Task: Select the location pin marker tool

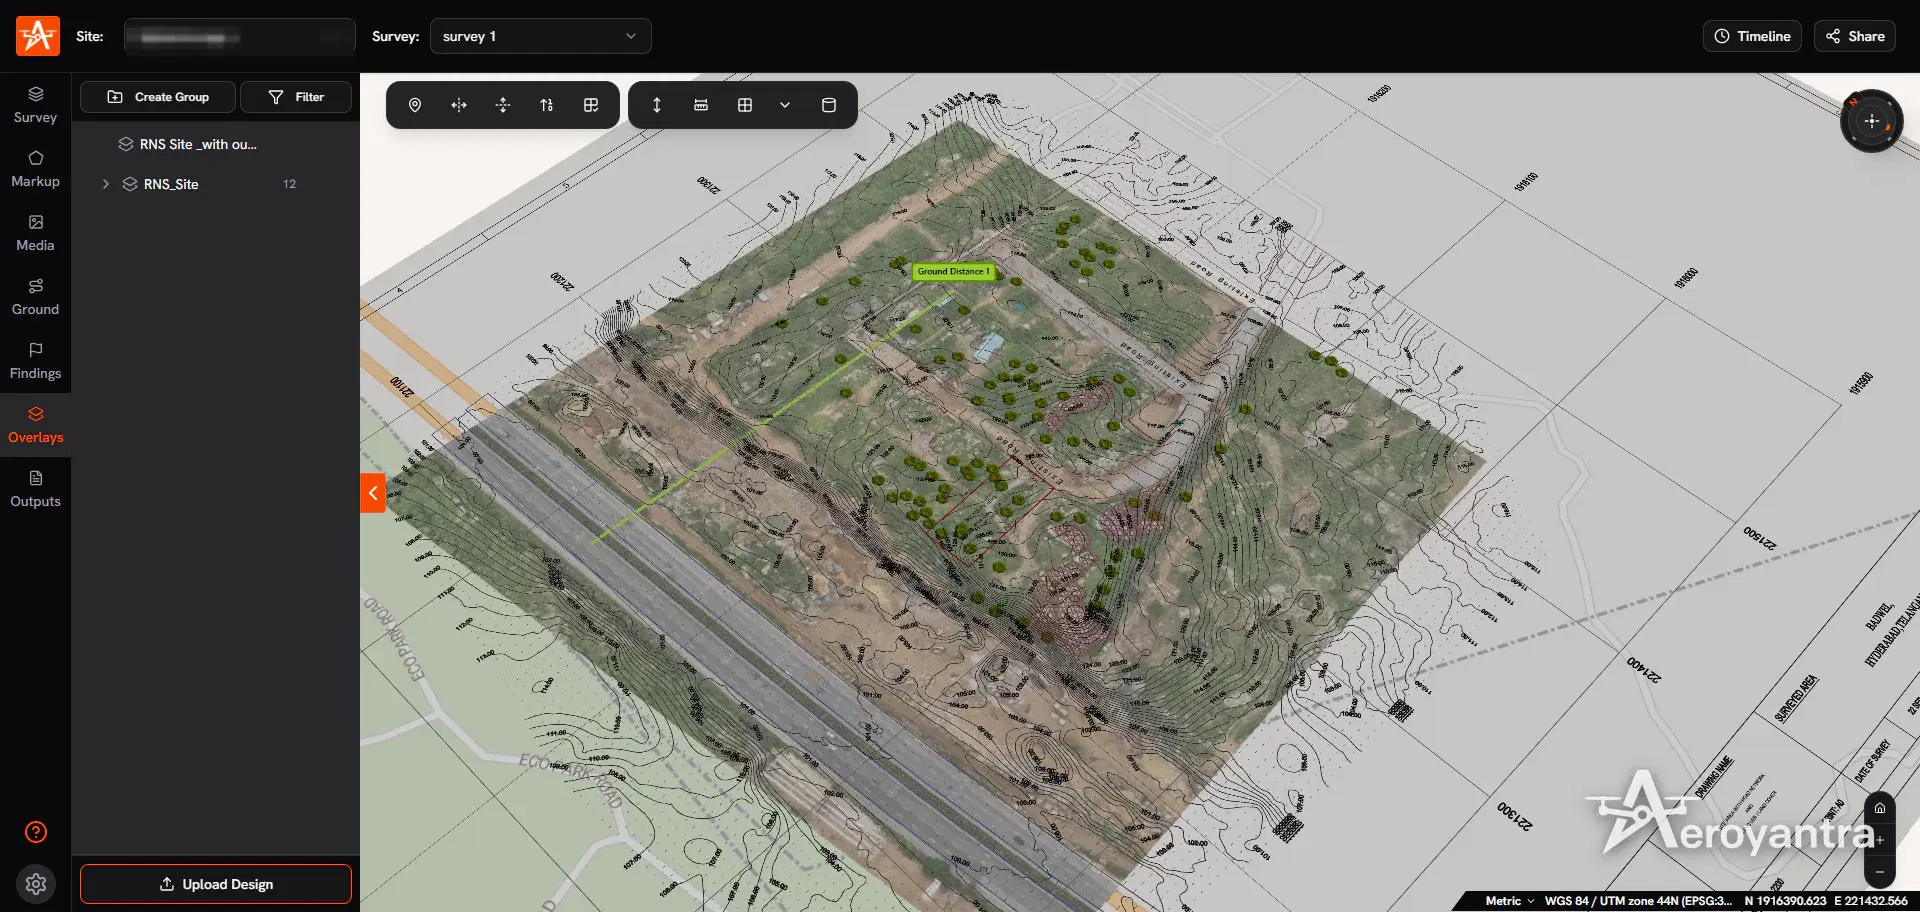Action: (415, 105)
